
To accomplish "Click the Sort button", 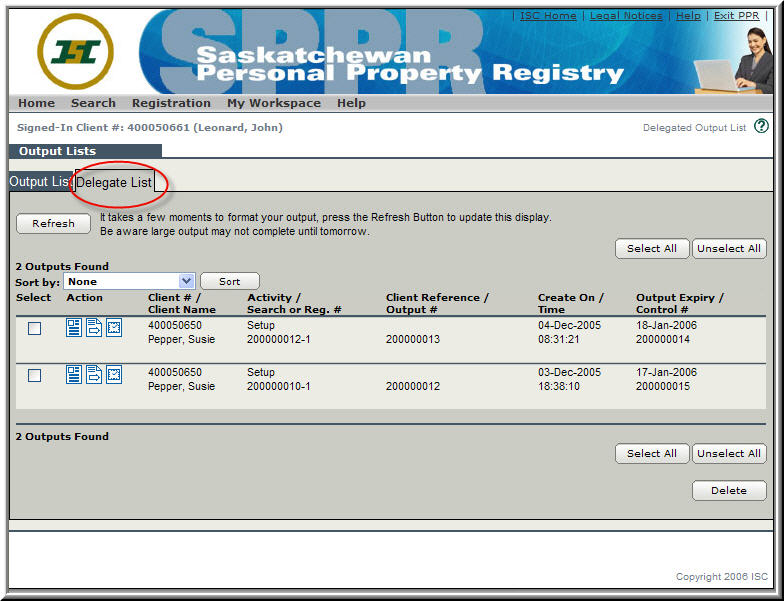I will click(x=230, y=282).
